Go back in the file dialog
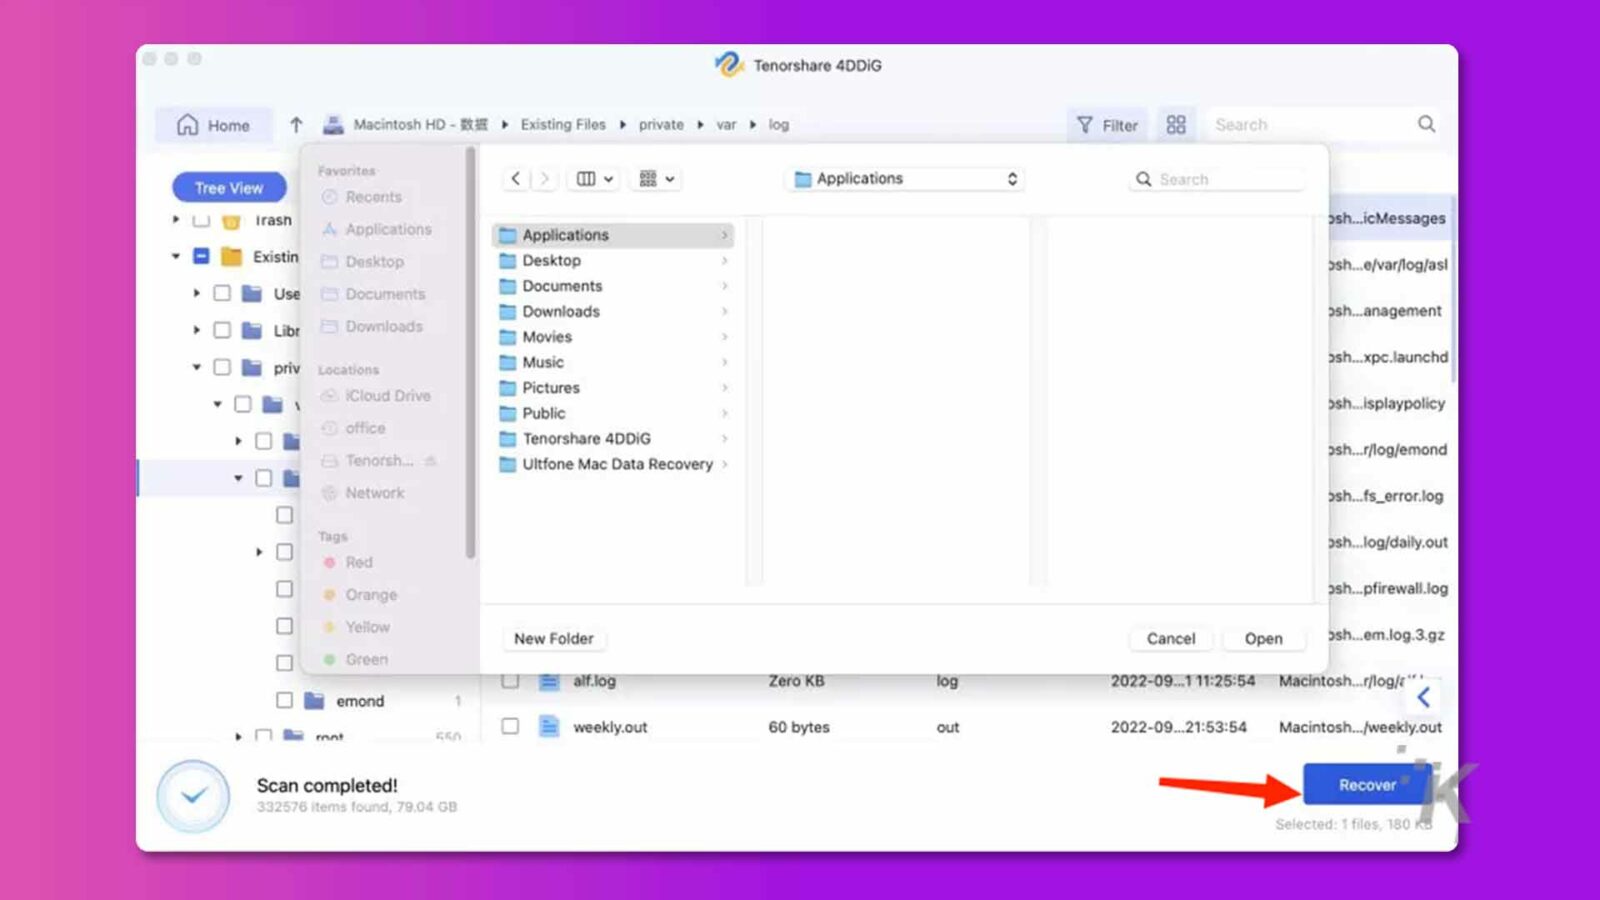1600x900 pixels. tap(515, 179)
